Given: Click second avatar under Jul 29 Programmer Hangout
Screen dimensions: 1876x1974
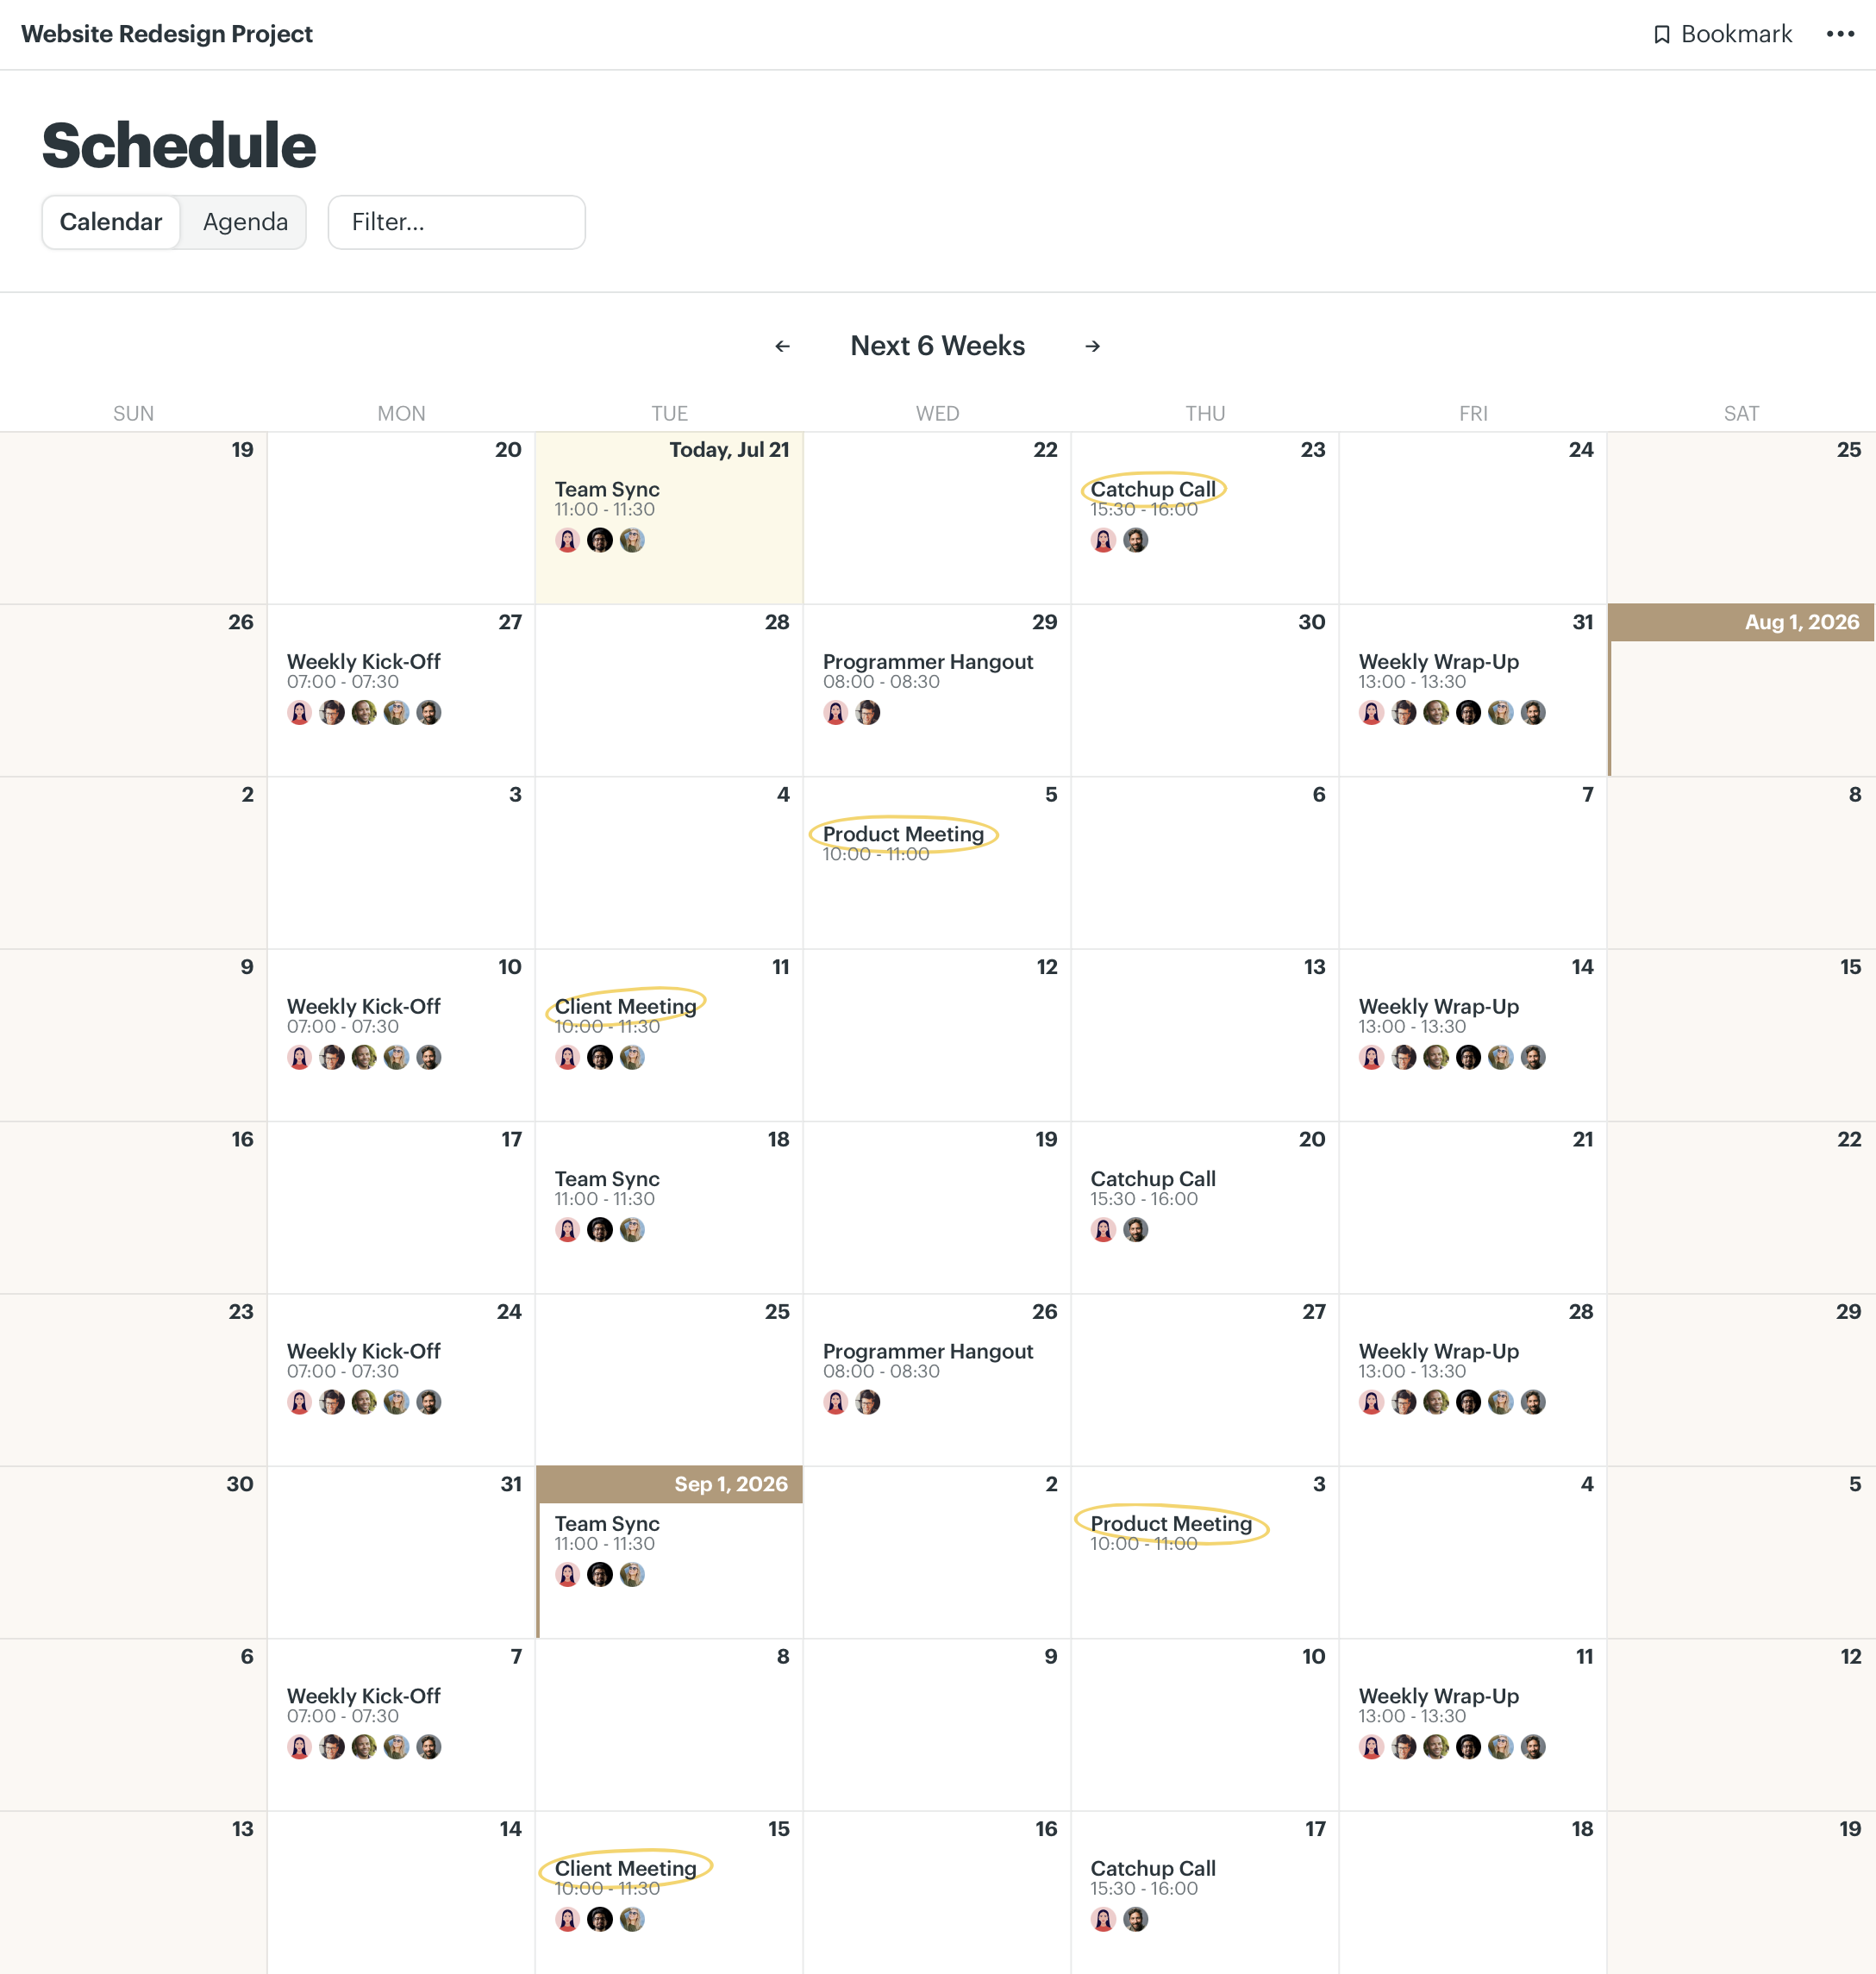Looking at the screenshot, I should pyautogui.click(x=868, y=712).
